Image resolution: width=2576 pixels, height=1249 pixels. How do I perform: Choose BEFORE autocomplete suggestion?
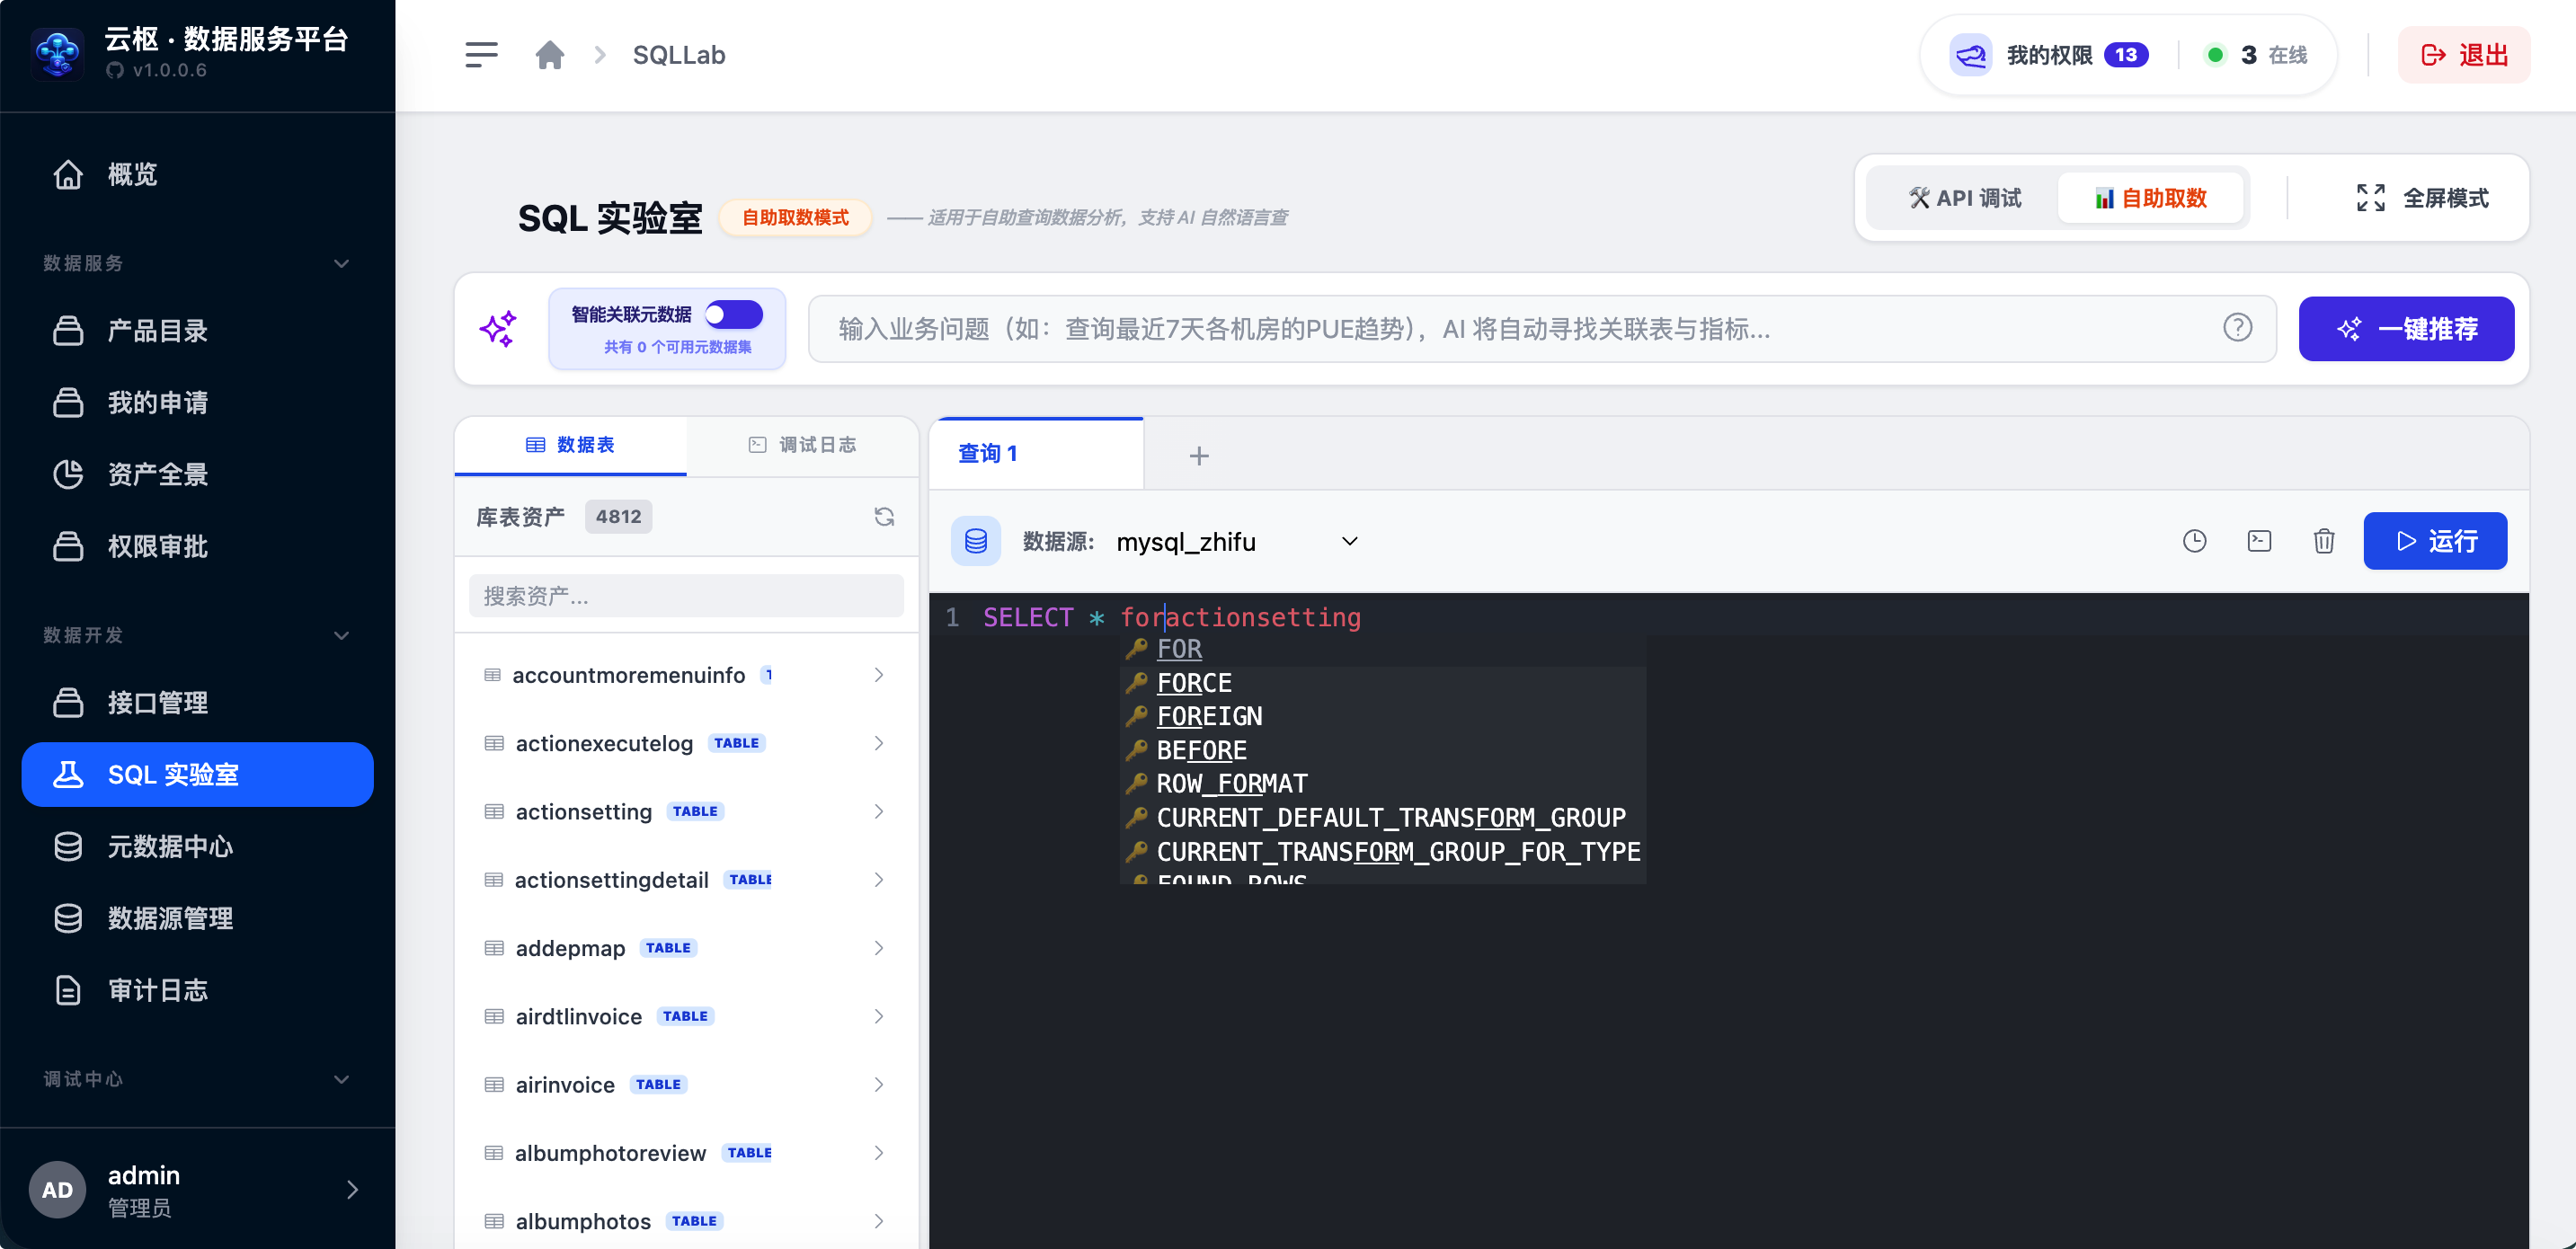(1383, 750)
